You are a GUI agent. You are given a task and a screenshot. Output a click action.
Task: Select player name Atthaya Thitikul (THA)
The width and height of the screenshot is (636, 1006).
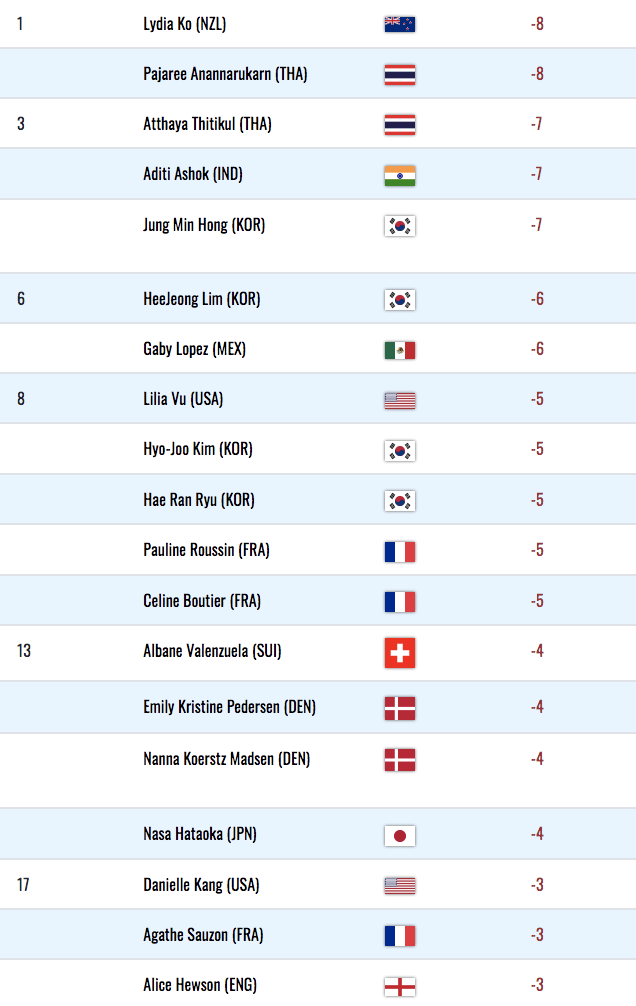click(207, 124)
